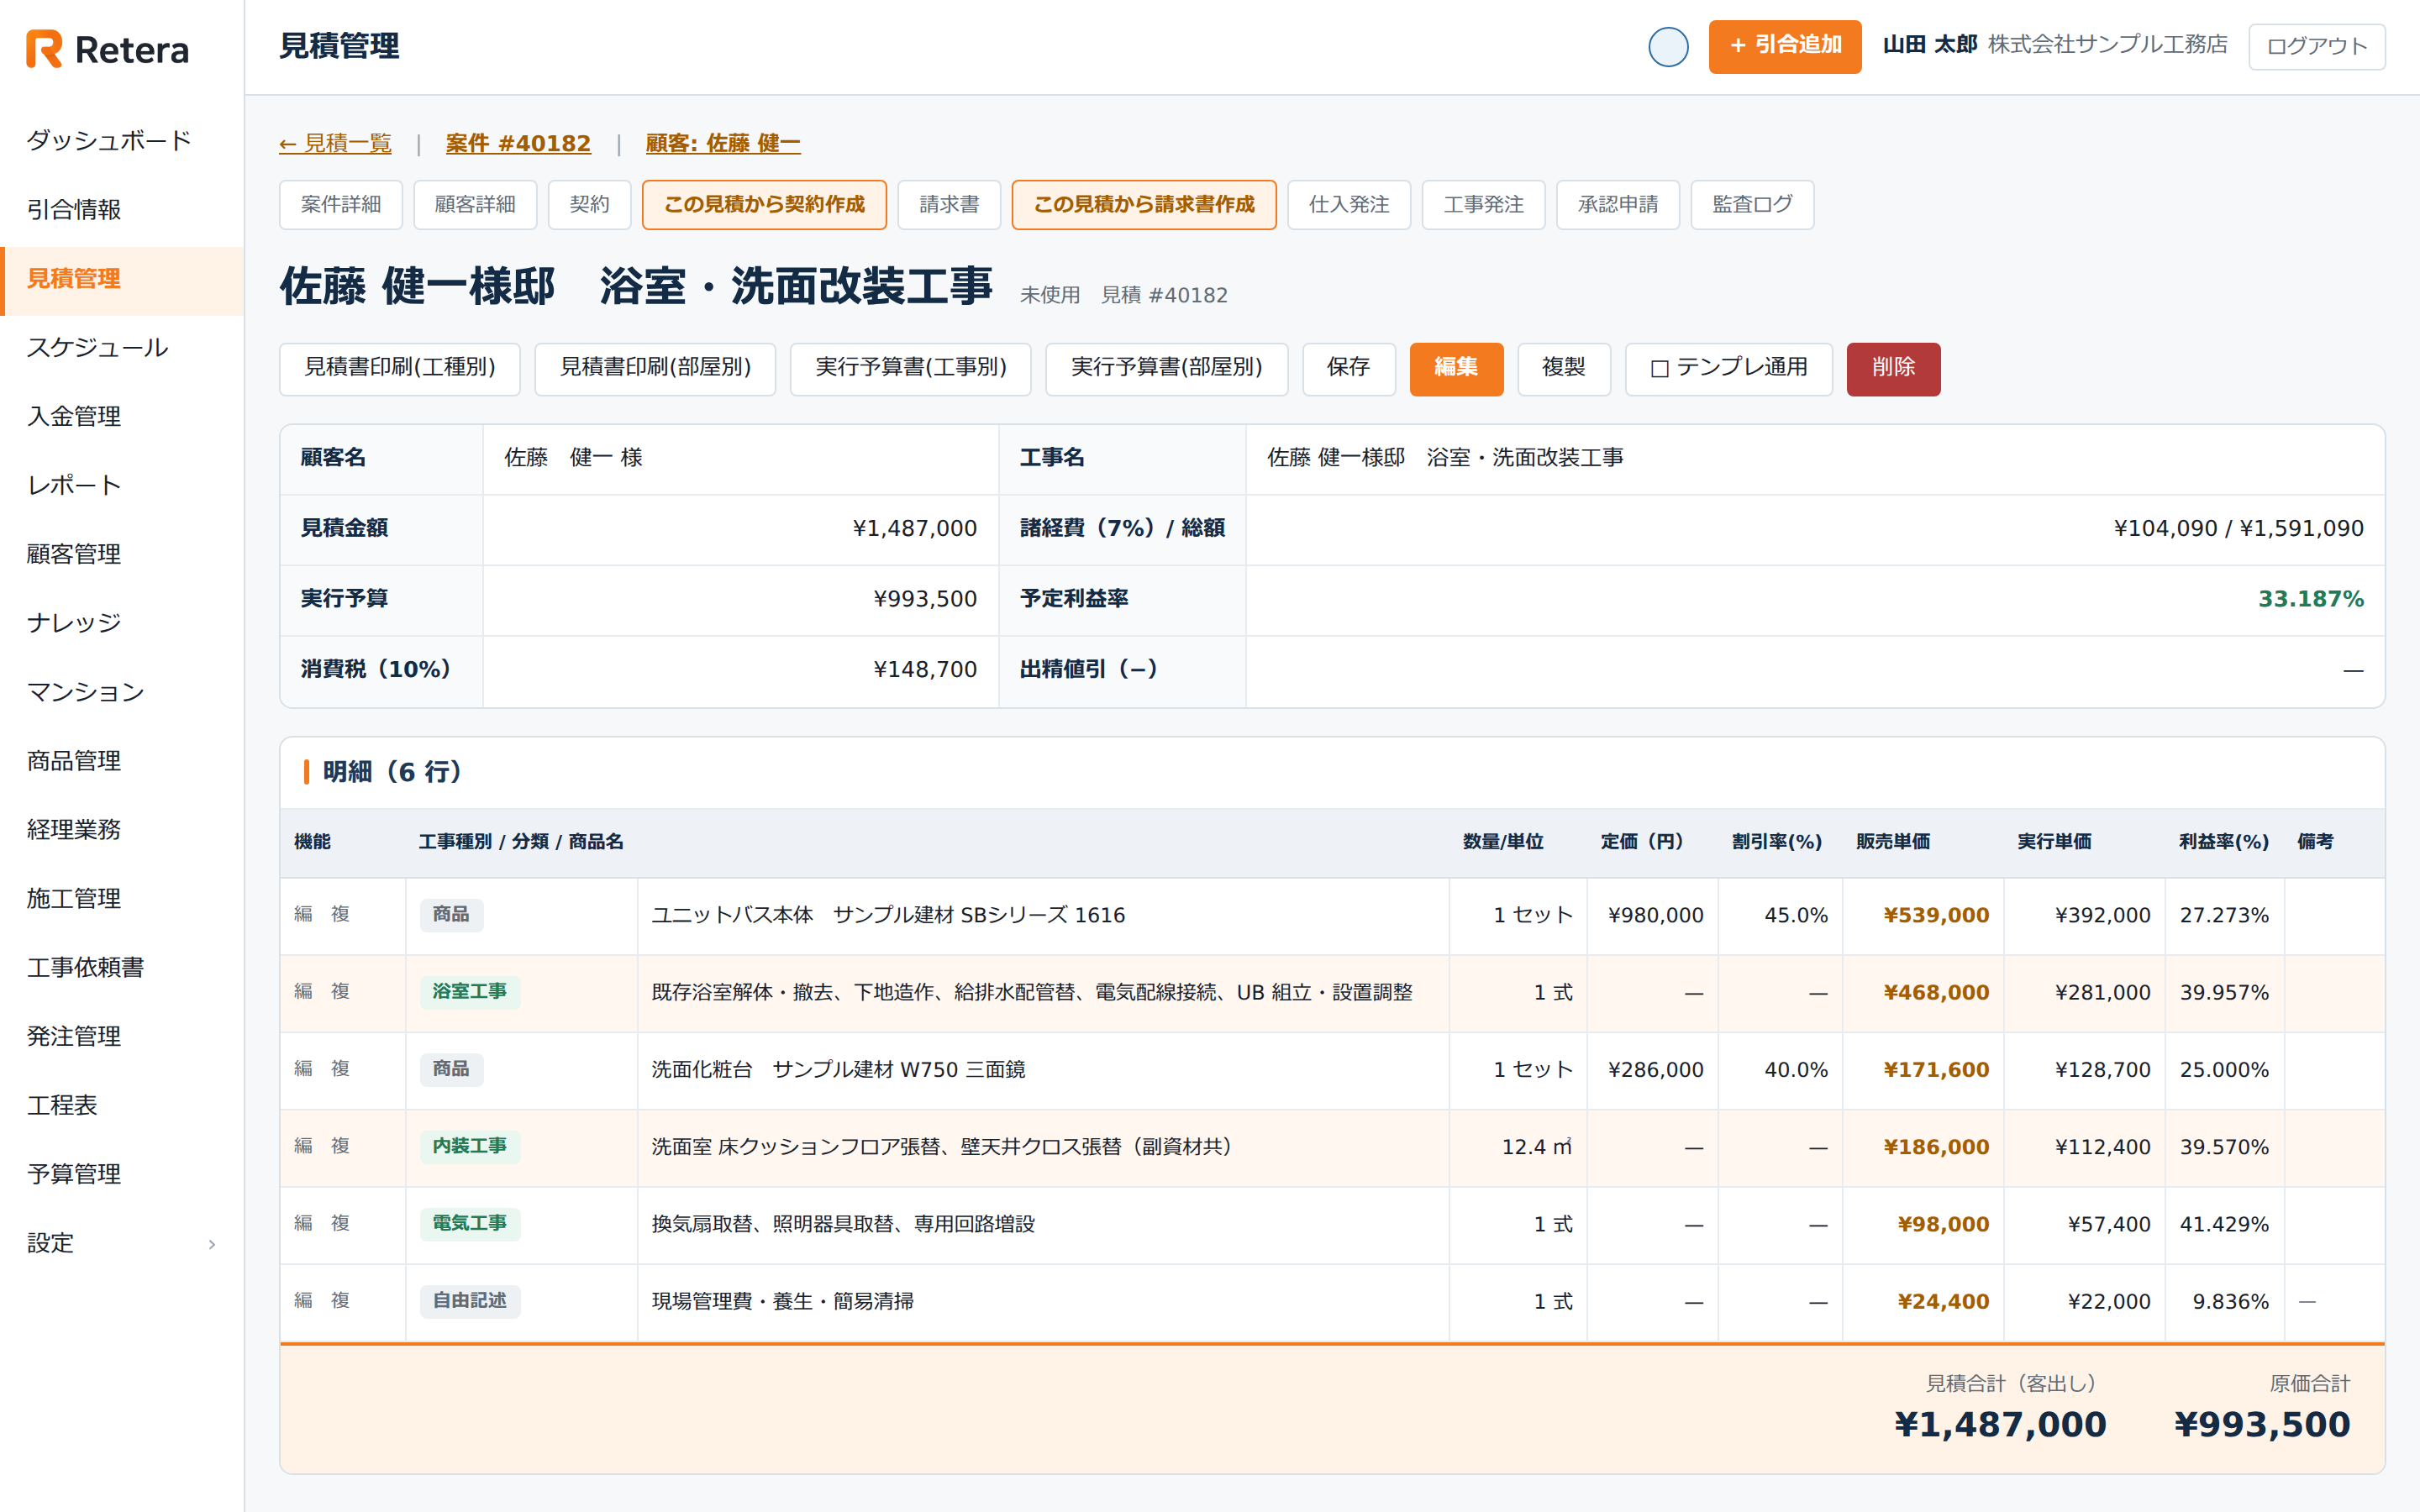Open 実行予算書(工事別)
Screen dimensions: 2420x1512
[x=911, y=369]
